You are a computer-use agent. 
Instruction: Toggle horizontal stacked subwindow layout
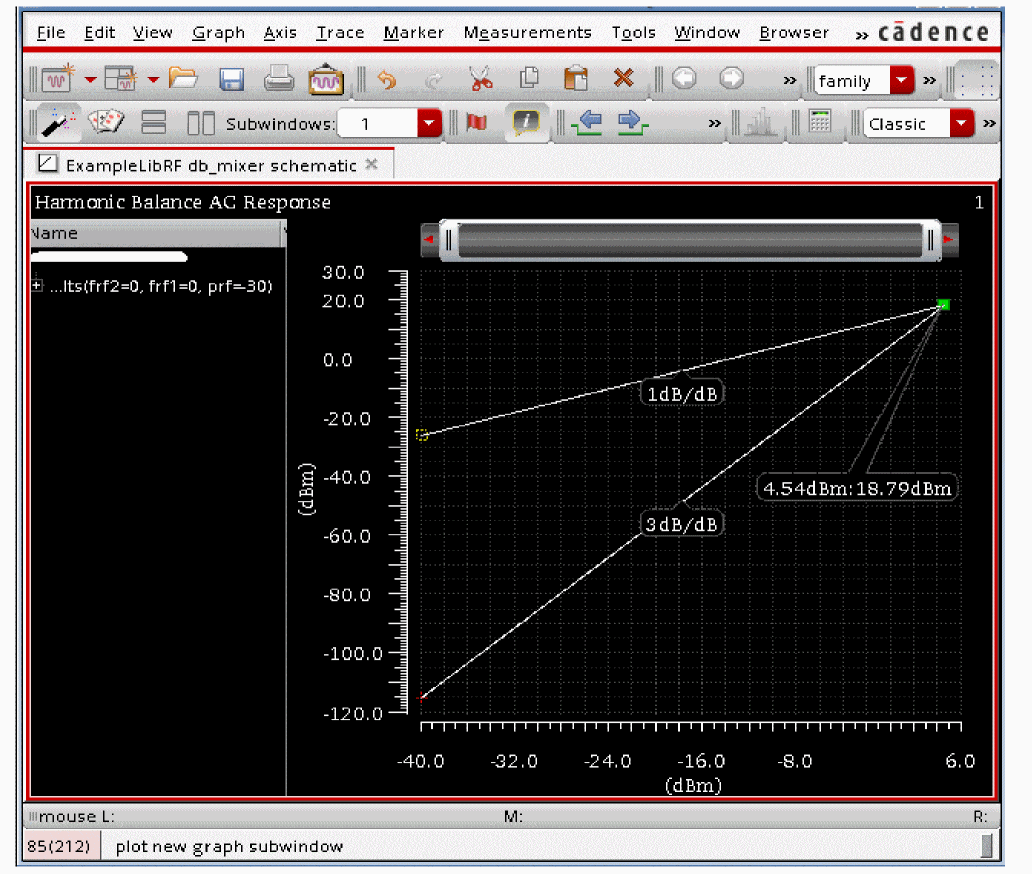(154, 123)
